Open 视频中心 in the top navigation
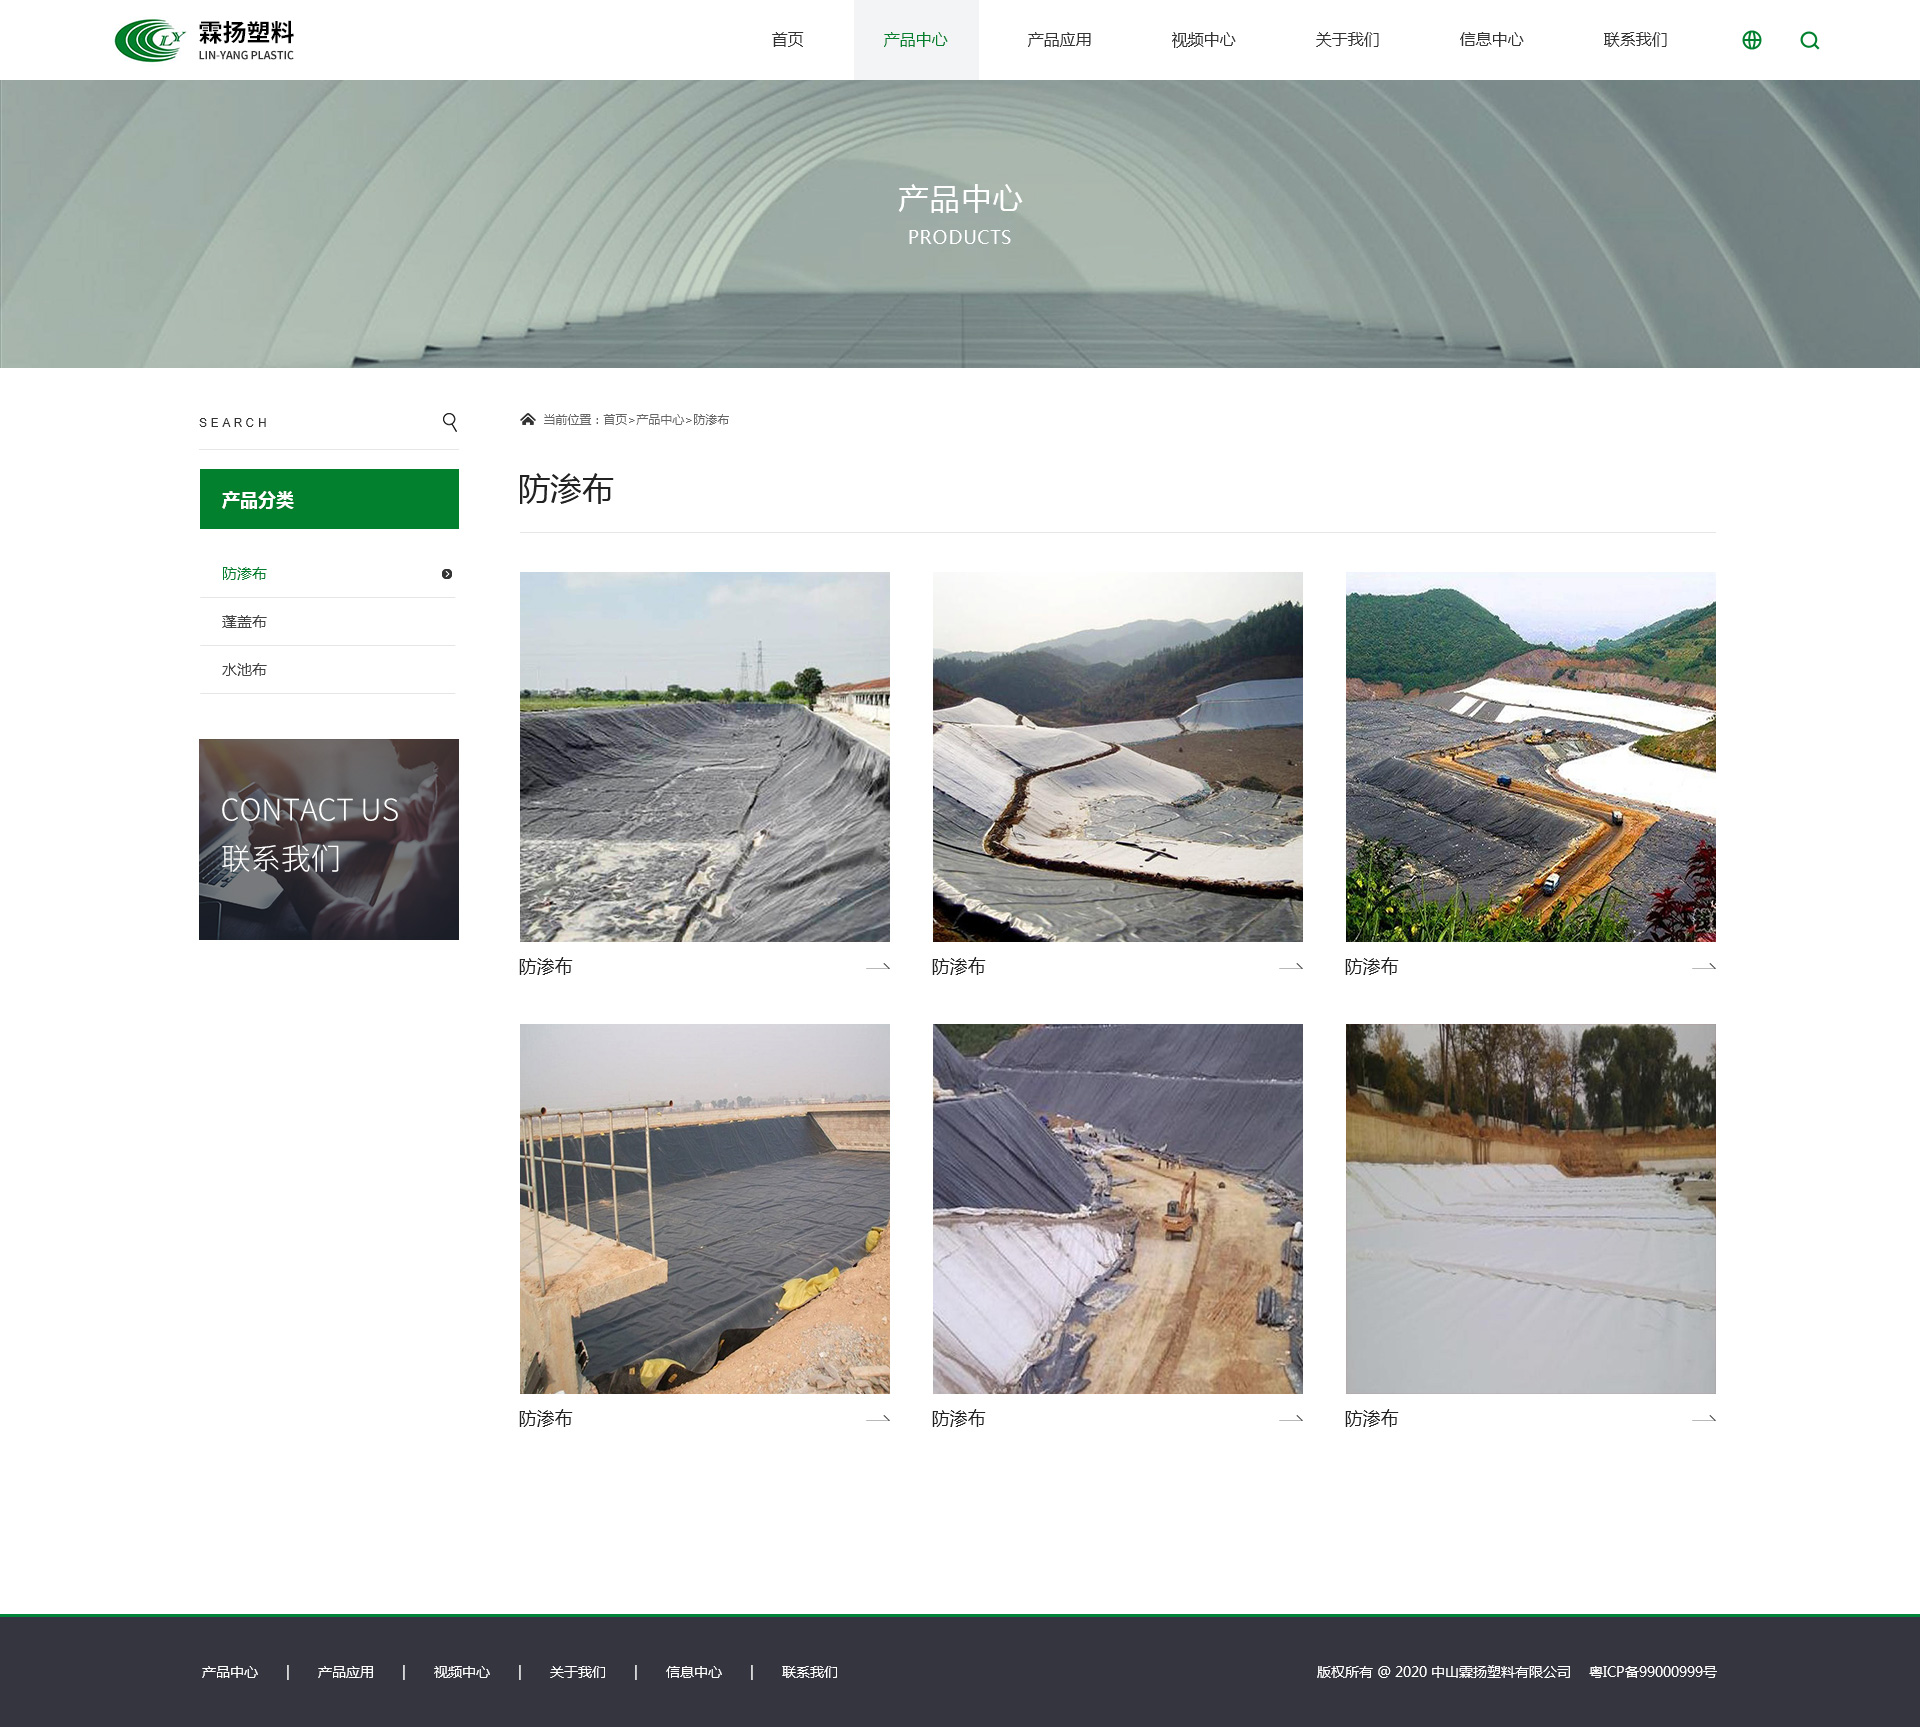 (1203, 40)
